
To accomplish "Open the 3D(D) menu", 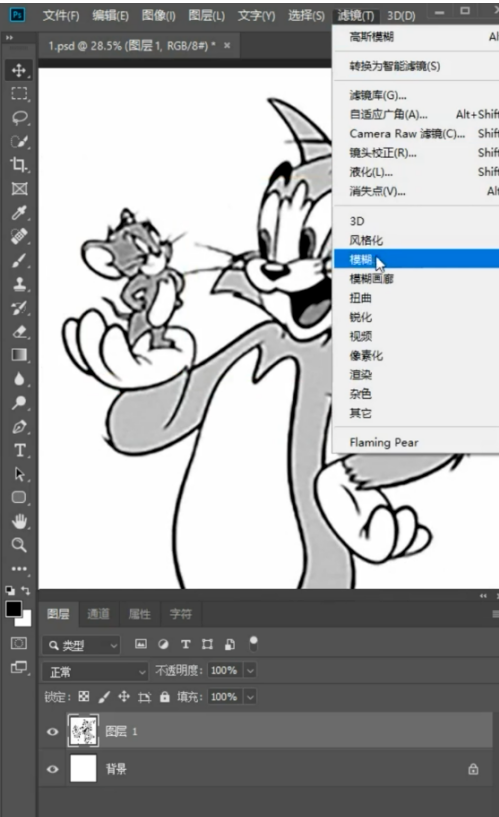I will pos(401,15).
